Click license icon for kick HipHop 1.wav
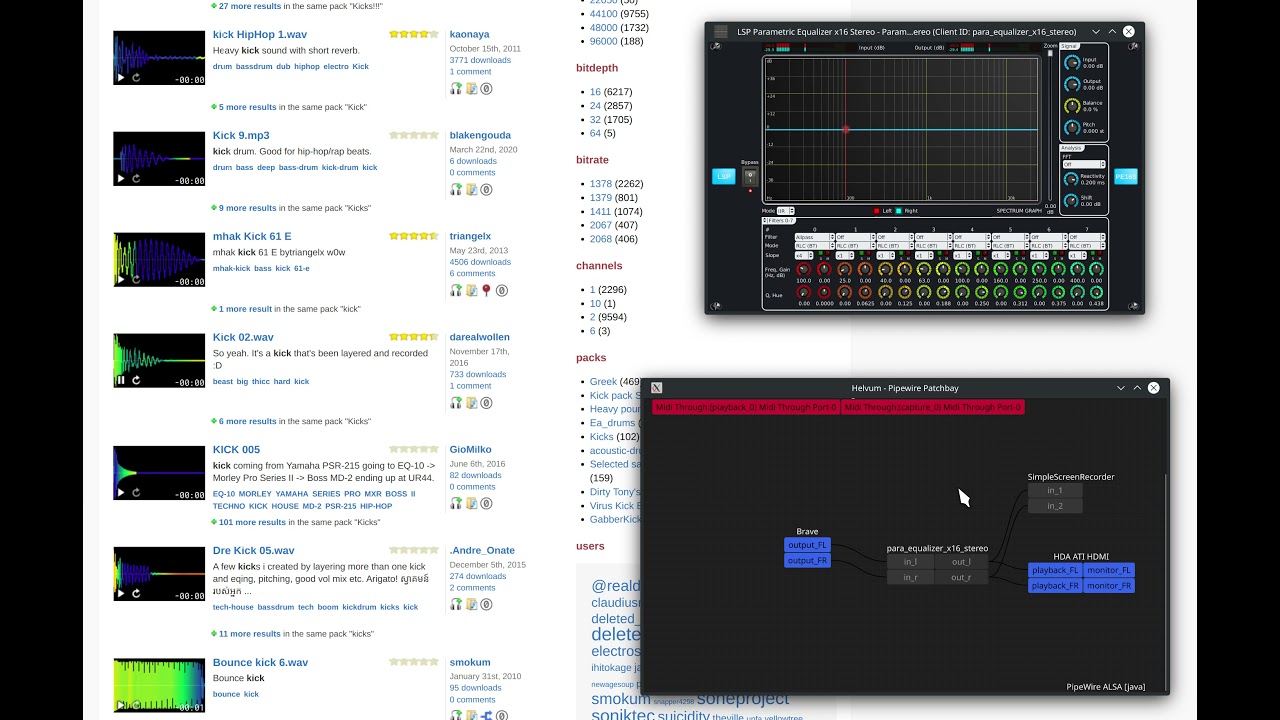Image resolution: width=1280 pixels, height=720 pixels. [486, 89]
